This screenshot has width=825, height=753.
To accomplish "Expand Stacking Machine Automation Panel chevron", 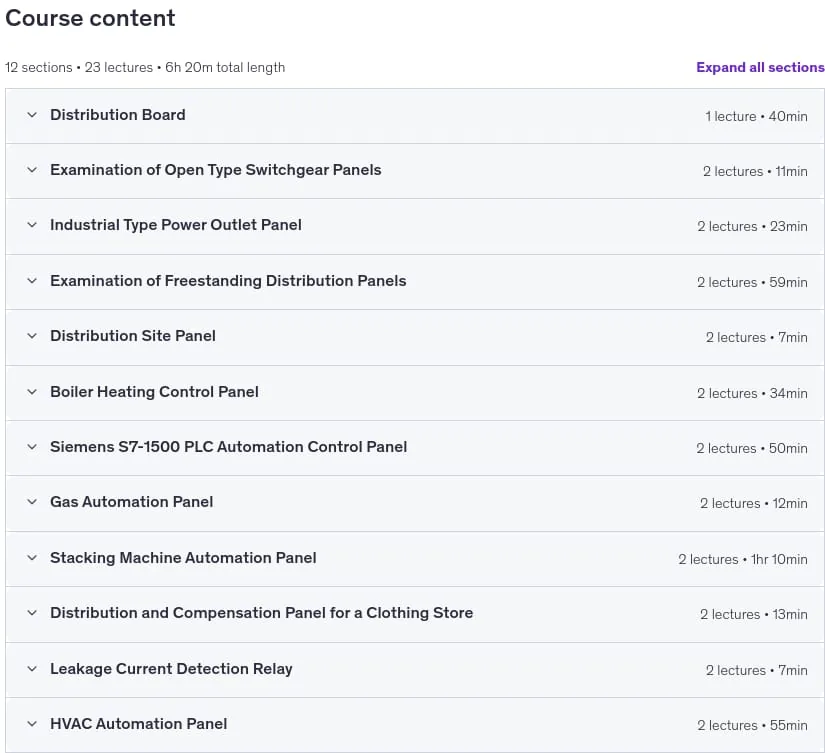I will [x=32, y=558].
